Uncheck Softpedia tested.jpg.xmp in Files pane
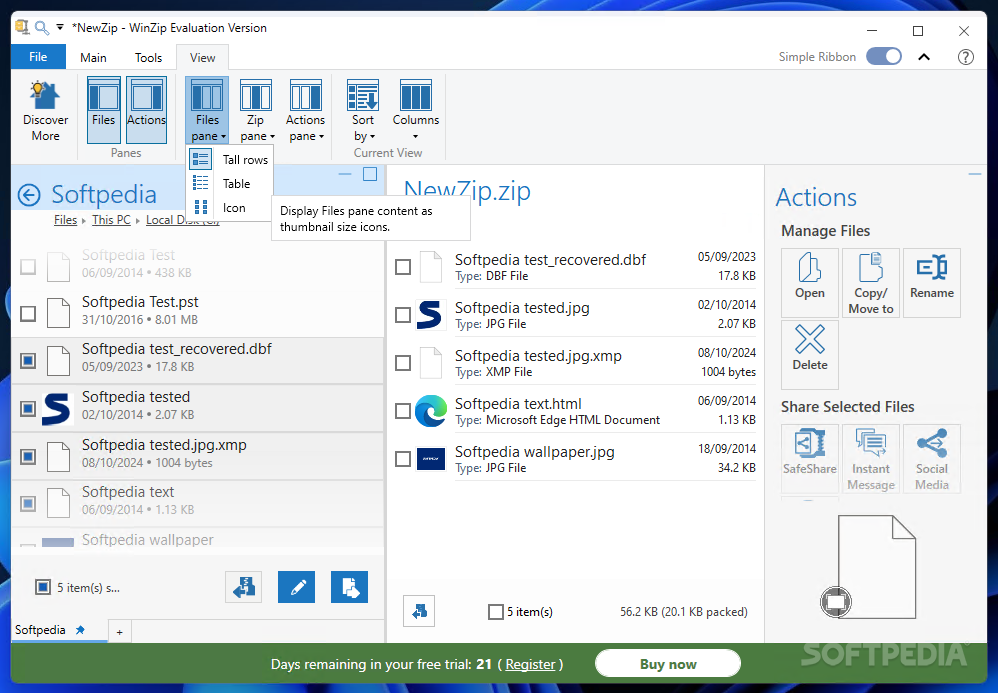Image resolution: width=998 pixels, height=693 pixels. (x=28, y=456)
